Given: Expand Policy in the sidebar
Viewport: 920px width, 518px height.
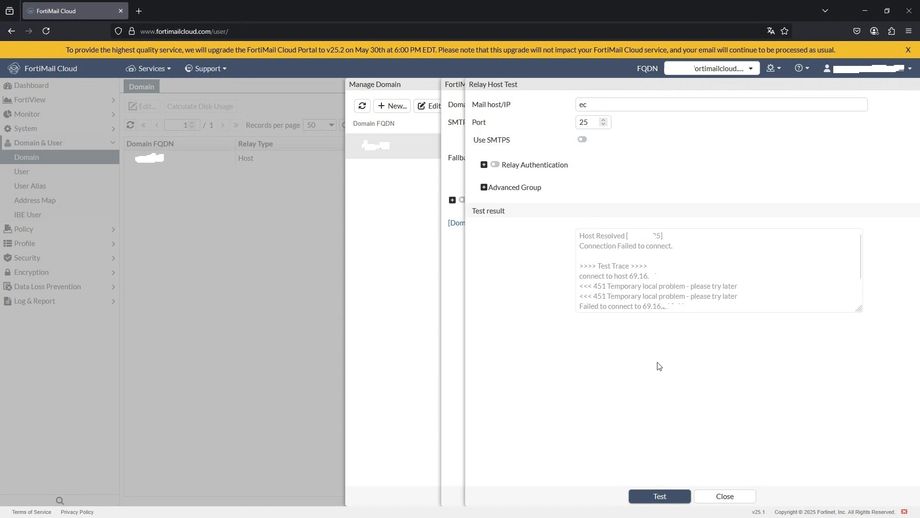Looking at the screenshot, I should pos(59,229).
